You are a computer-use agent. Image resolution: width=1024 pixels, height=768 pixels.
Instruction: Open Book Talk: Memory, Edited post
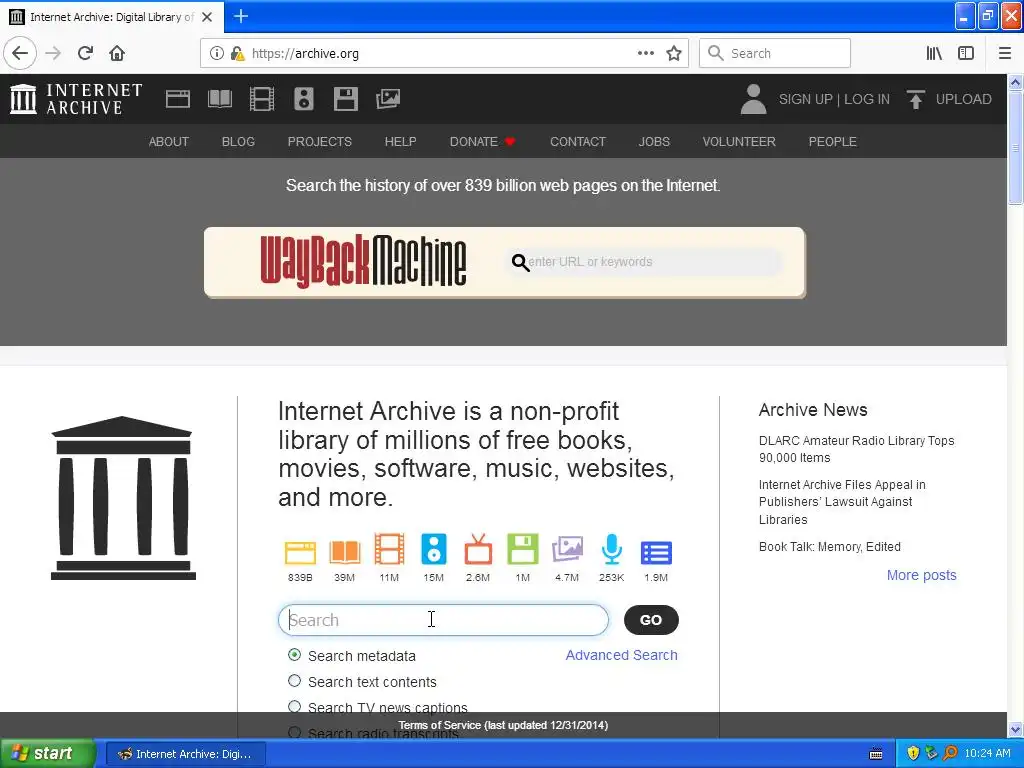(829, 547)
